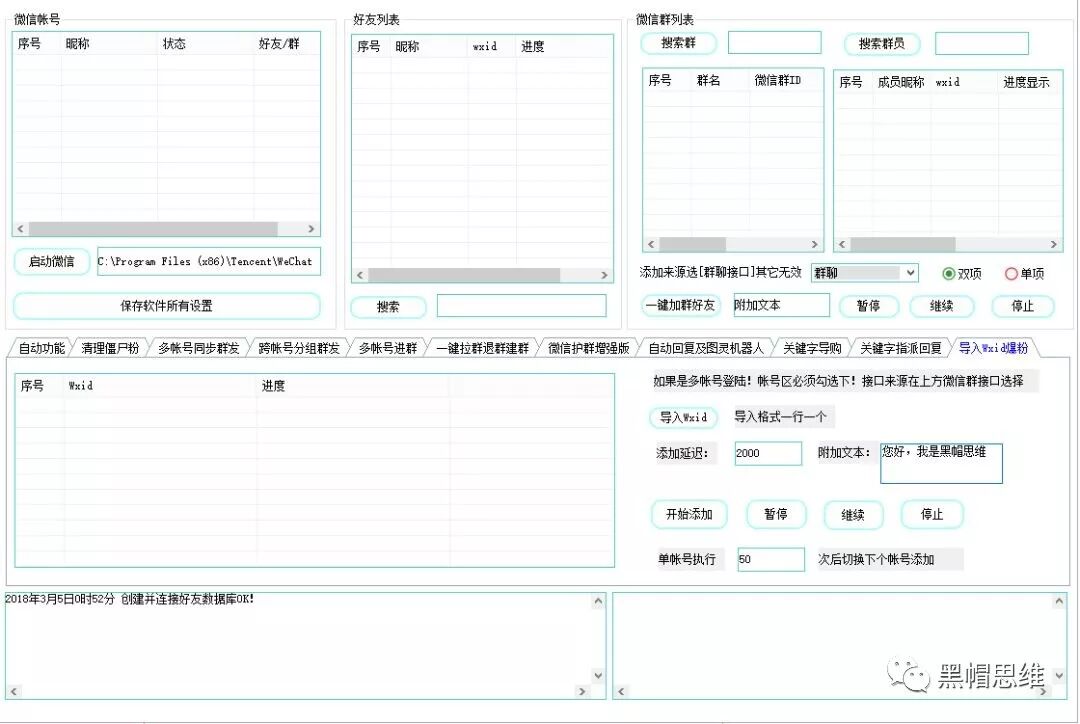This screenshot has height=724, width=1080.
Task: Click 暂停 next to 一键加群好友
Action: point(866,306)
